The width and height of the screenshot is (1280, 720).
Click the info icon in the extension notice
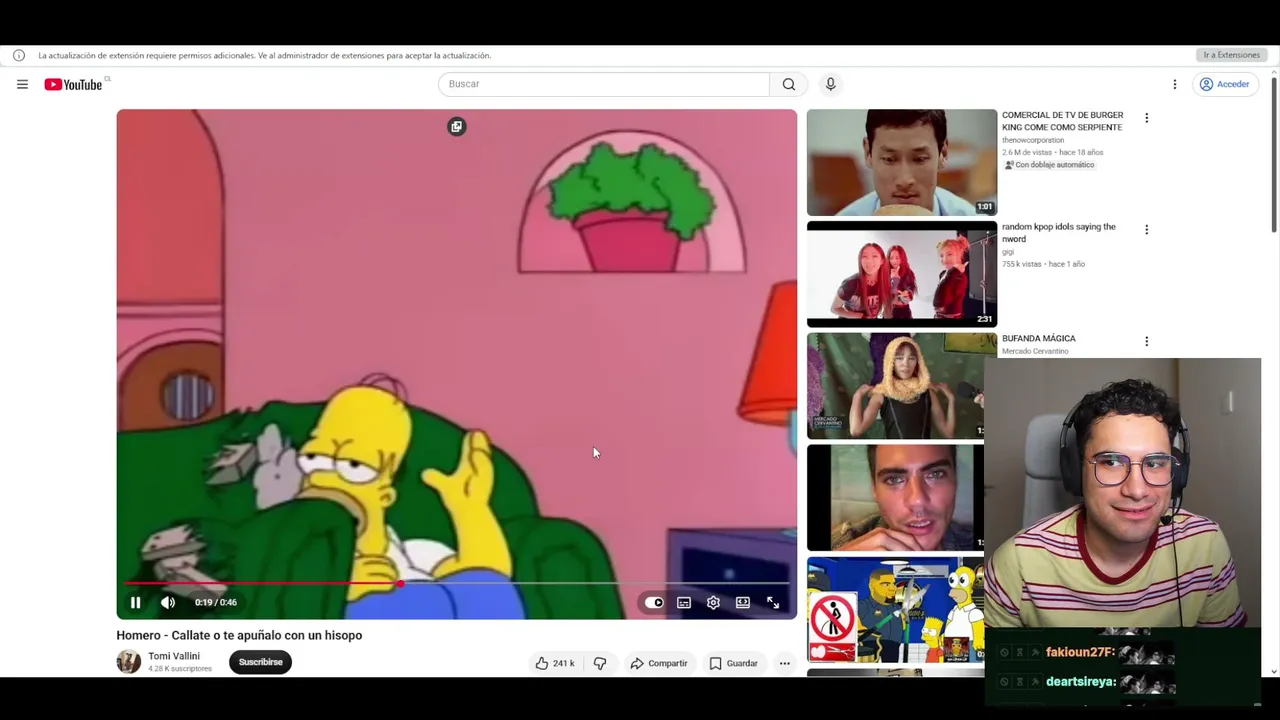18,55
